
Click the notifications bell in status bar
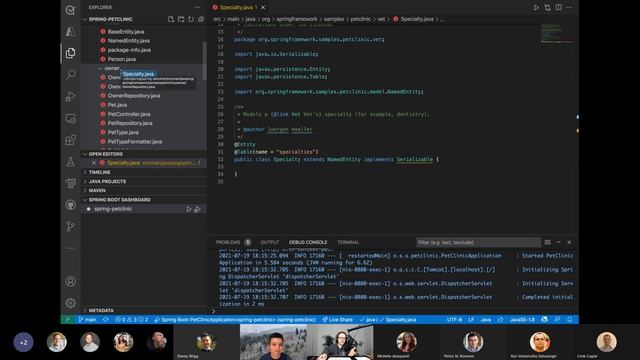click(x=570, y=320)
